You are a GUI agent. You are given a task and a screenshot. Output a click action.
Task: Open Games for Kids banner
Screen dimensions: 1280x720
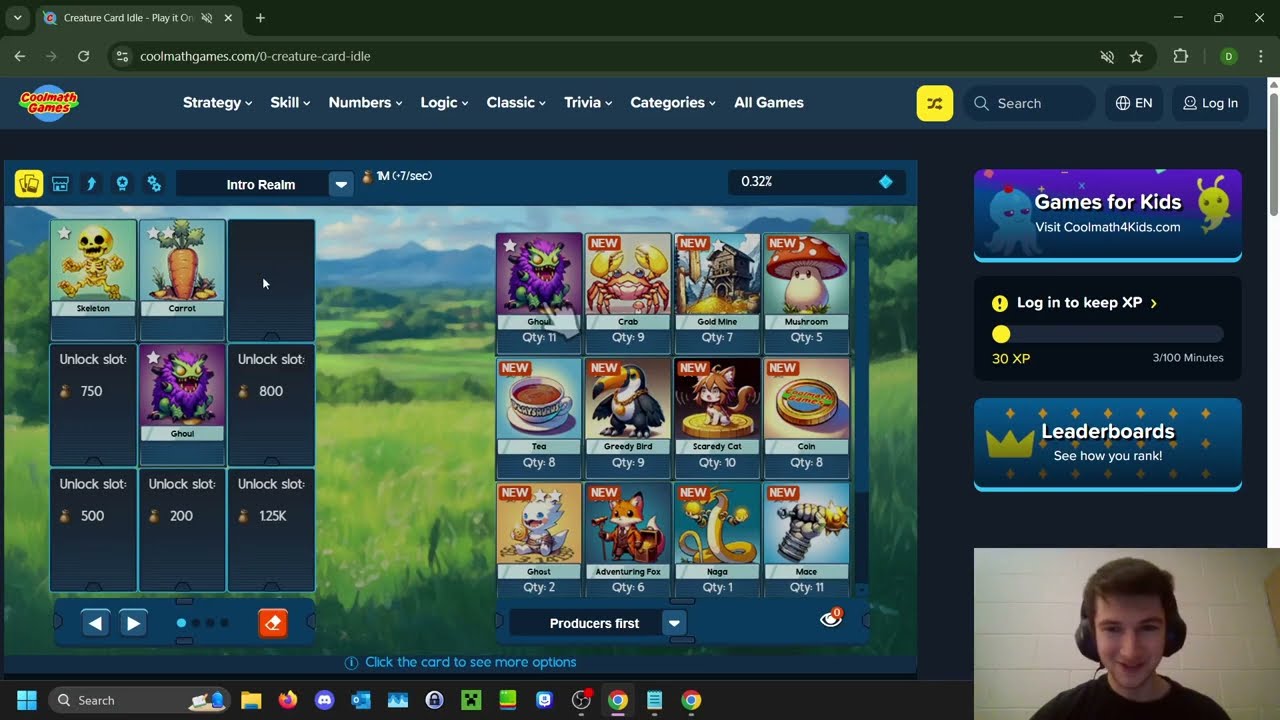pyautogui.click(x=1108, y=215)
